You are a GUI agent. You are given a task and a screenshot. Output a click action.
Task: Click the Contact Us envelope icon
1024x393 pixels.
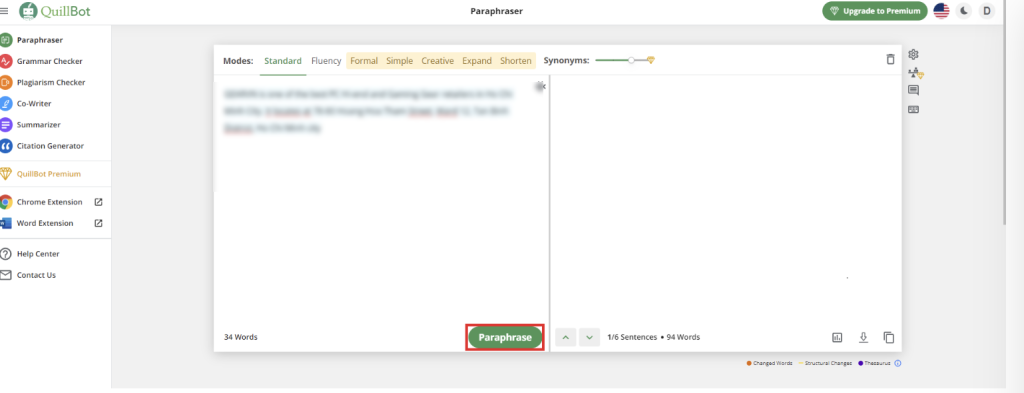[6, 275]
